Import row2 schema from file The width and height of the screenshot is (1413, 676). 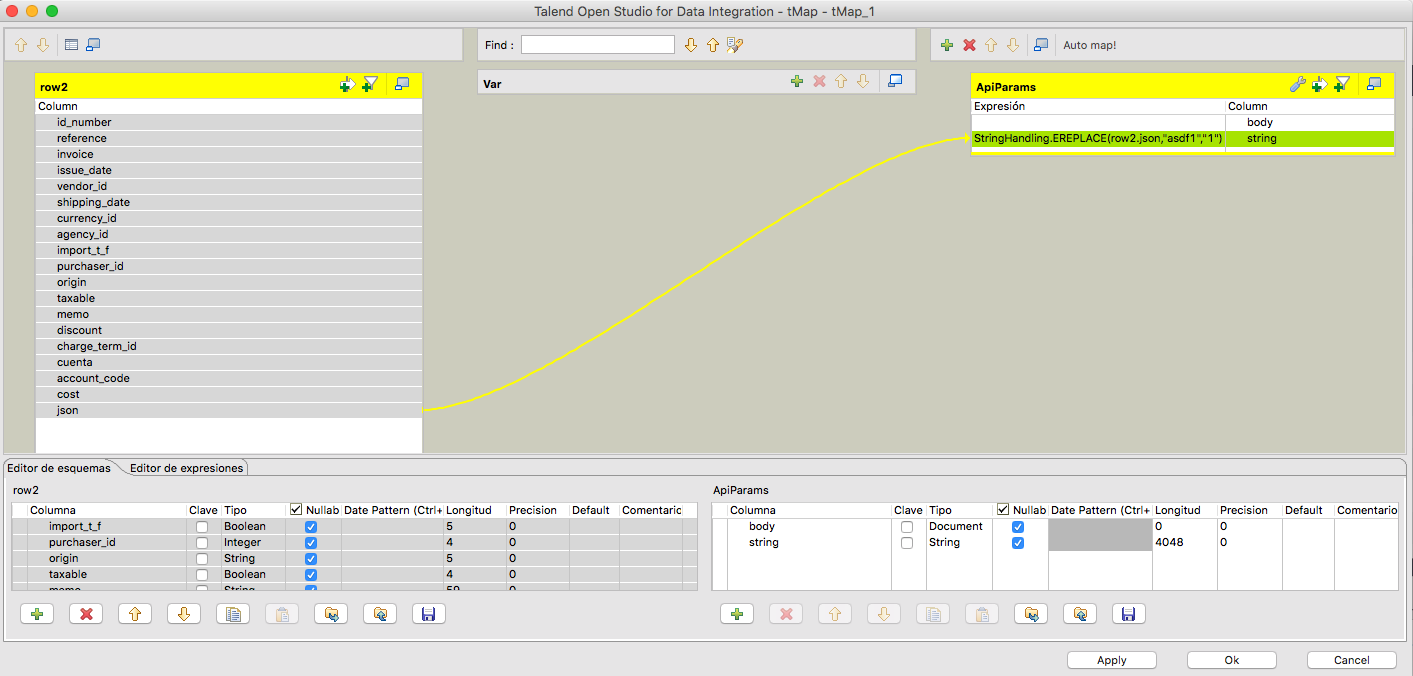pyautogui.click(x=331, y=614)
